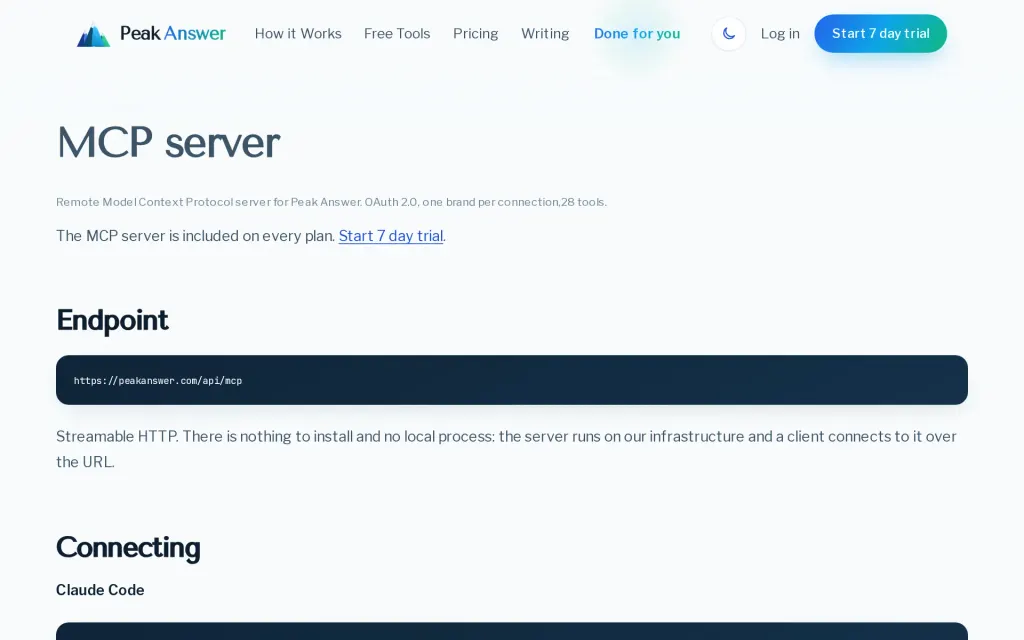The width and height of the screenshot is (1024, 640).
Task: Toggle dark mode with the moon icon
Action: [729, 33]
